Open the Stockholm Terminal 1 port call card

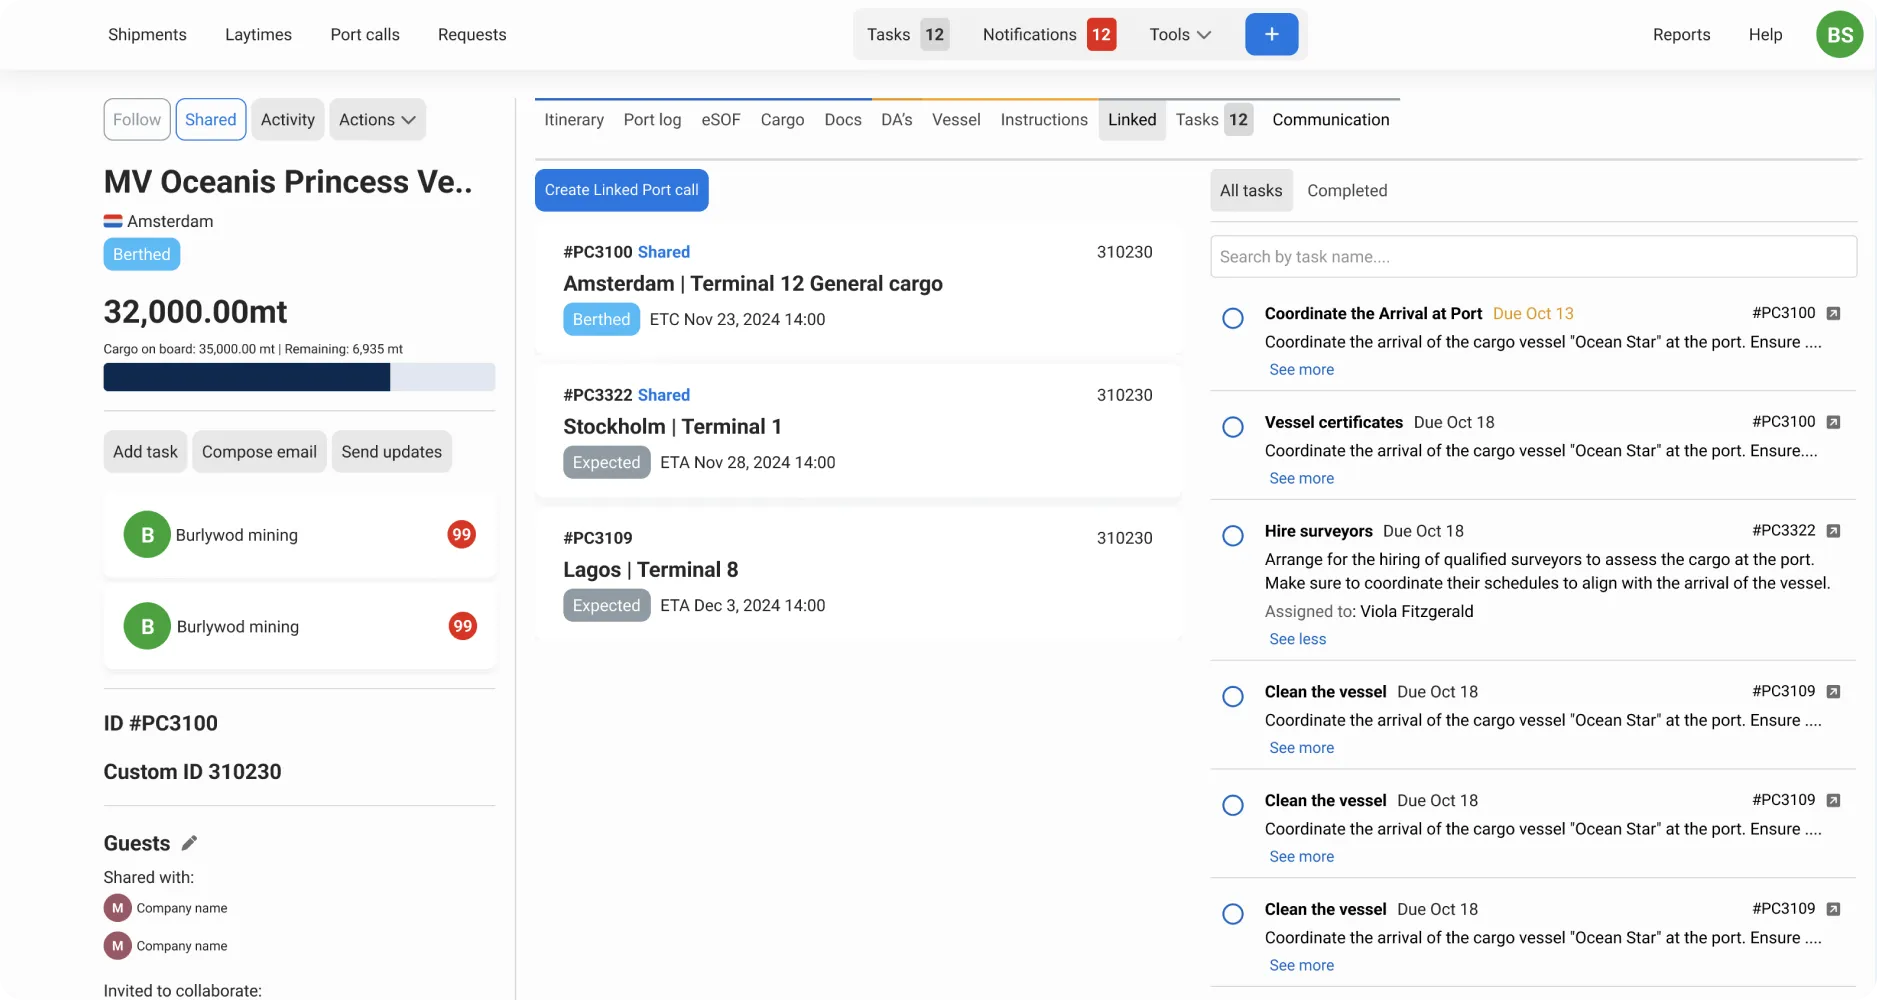click(x=858, y=429)
